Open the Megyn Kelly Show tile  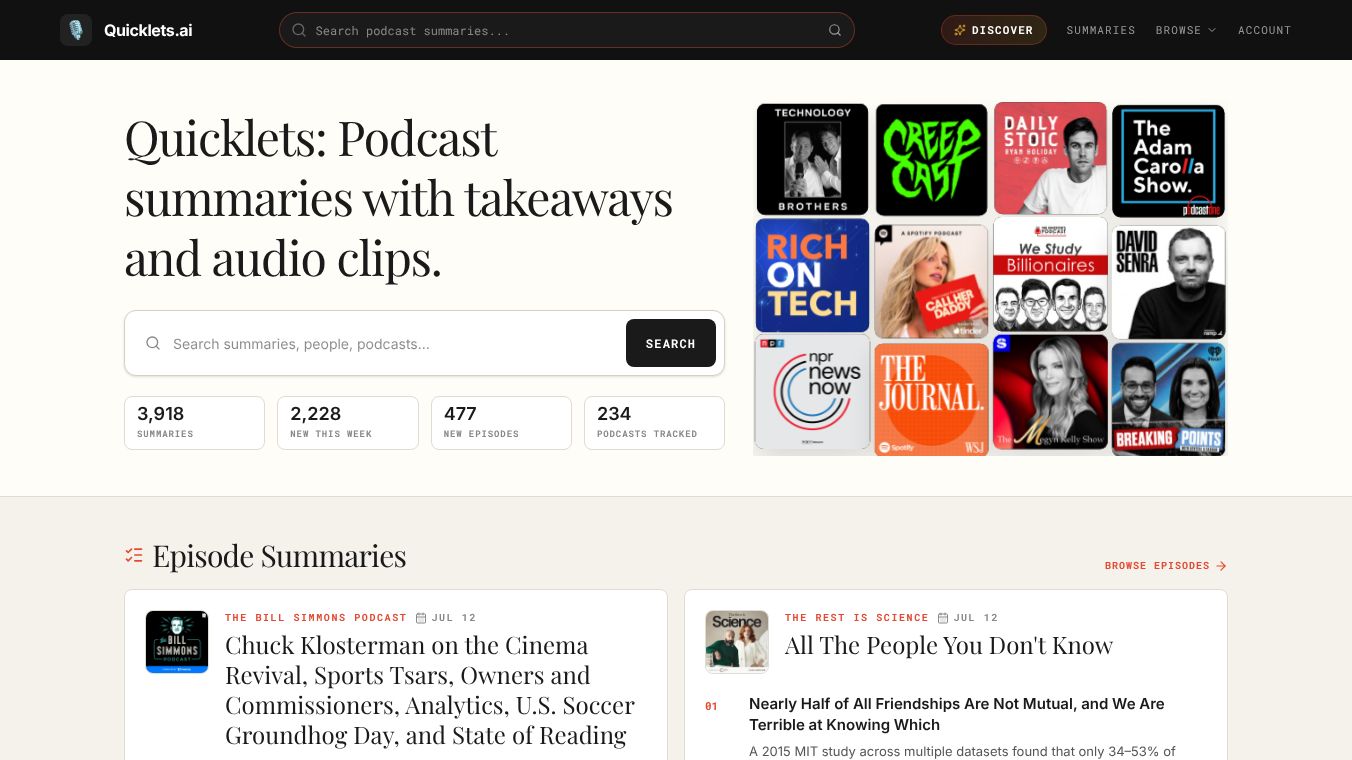[x=1050, y=392]
